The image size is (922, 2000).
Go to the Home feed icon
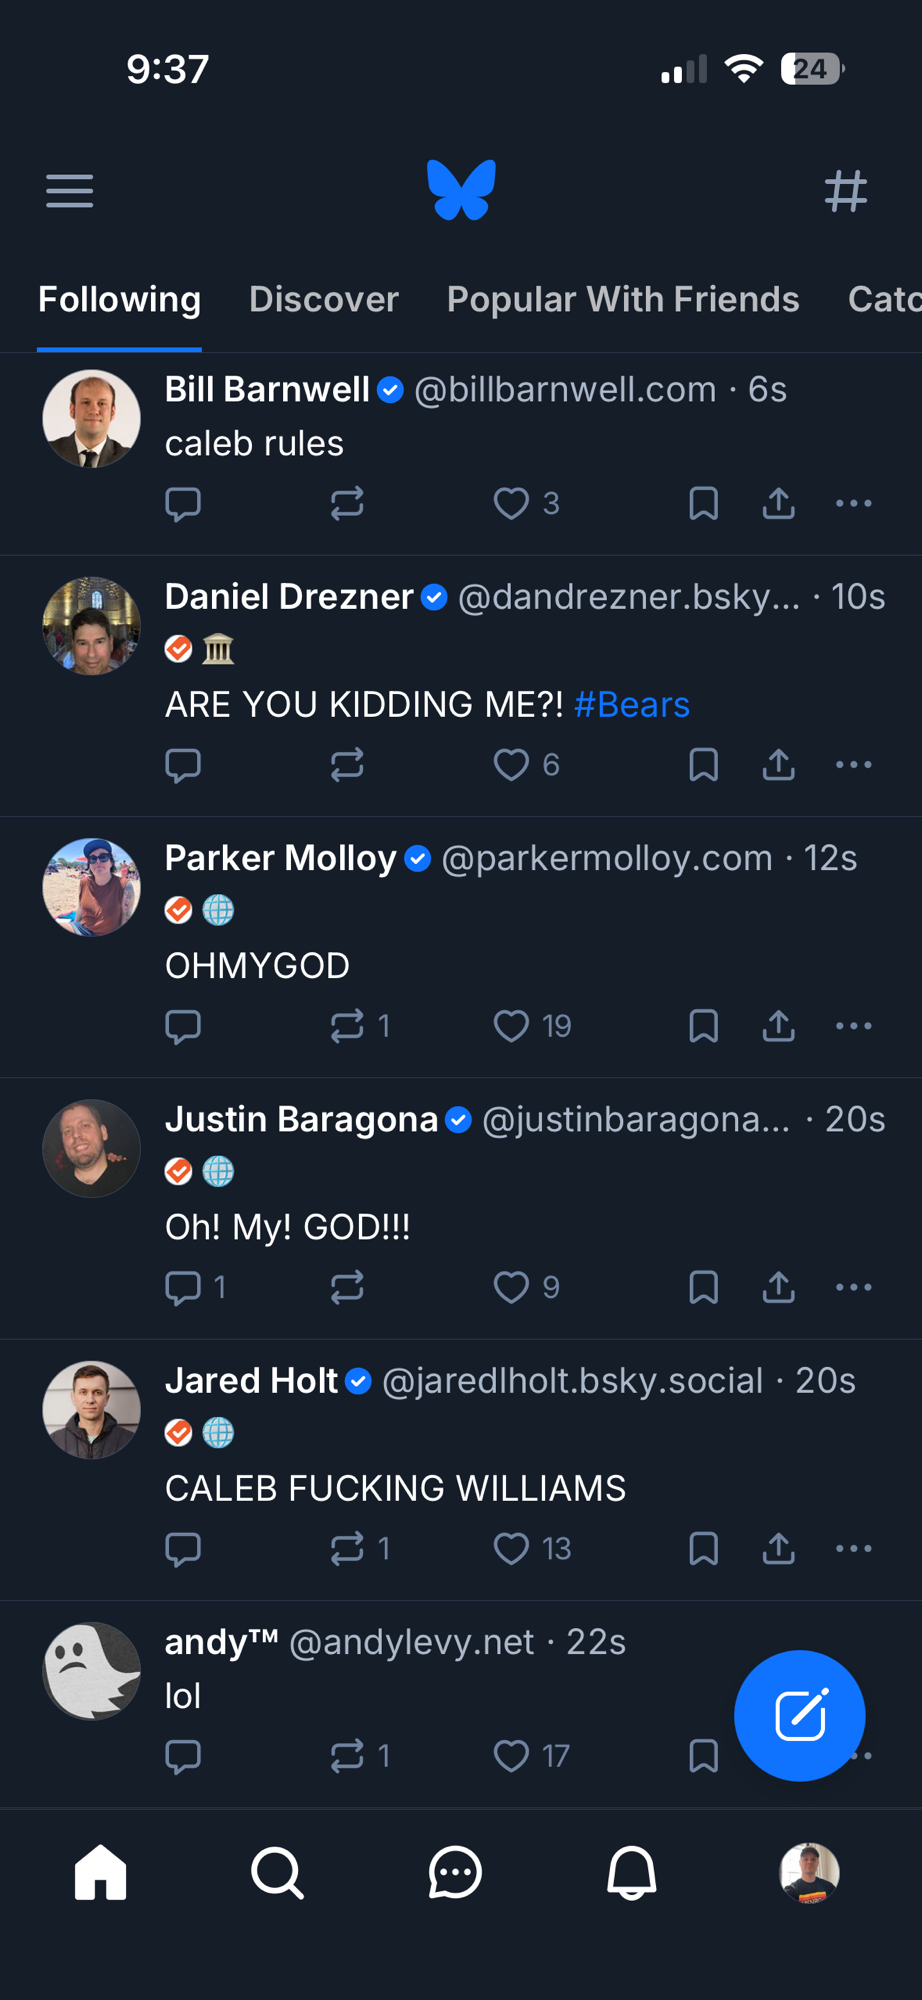(101, 1872)
